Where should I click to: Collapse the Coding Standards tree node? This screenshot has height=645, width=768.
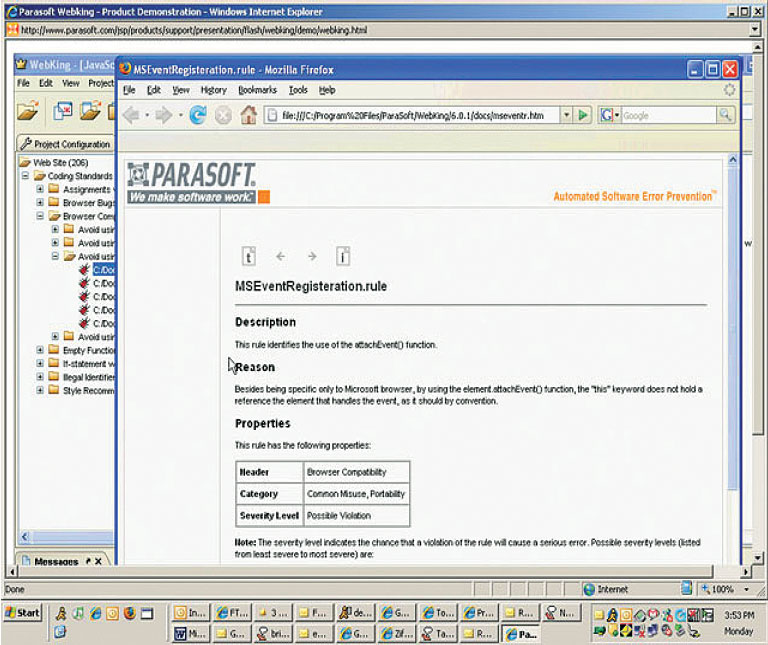click(25, 176)
